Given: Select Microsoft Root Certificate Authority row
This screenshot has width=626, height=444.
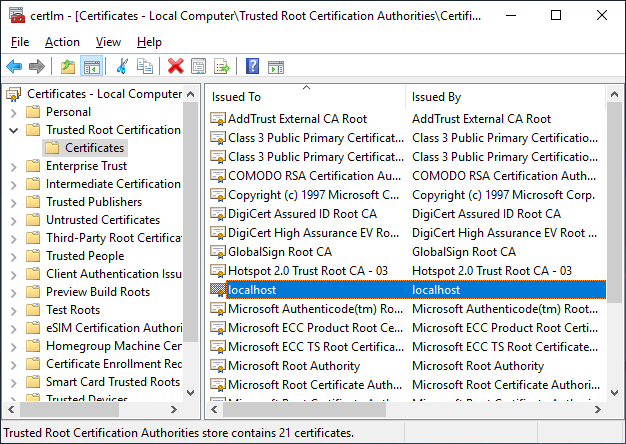Looking at the screenshot, I should point(408,385).
